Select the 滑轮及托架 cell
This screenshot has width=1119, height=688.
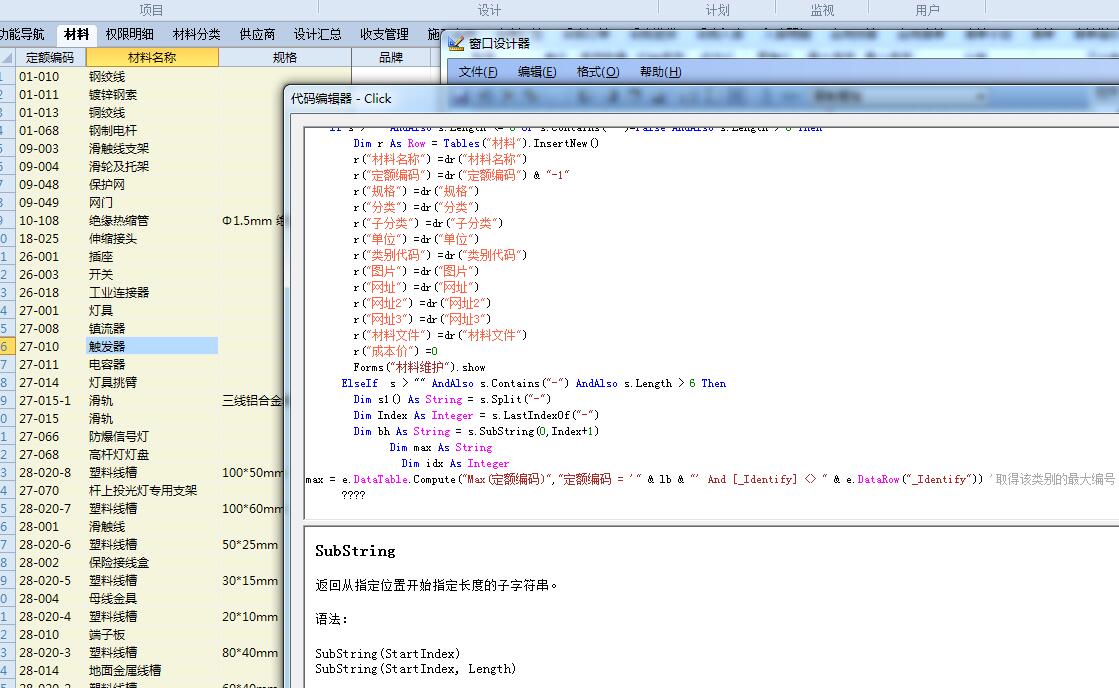tap(152, 166)
